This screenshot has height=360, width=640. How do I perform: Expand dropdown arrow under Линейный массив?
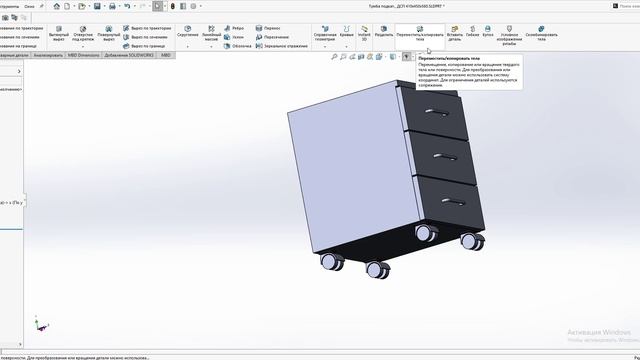click(211, 47)
